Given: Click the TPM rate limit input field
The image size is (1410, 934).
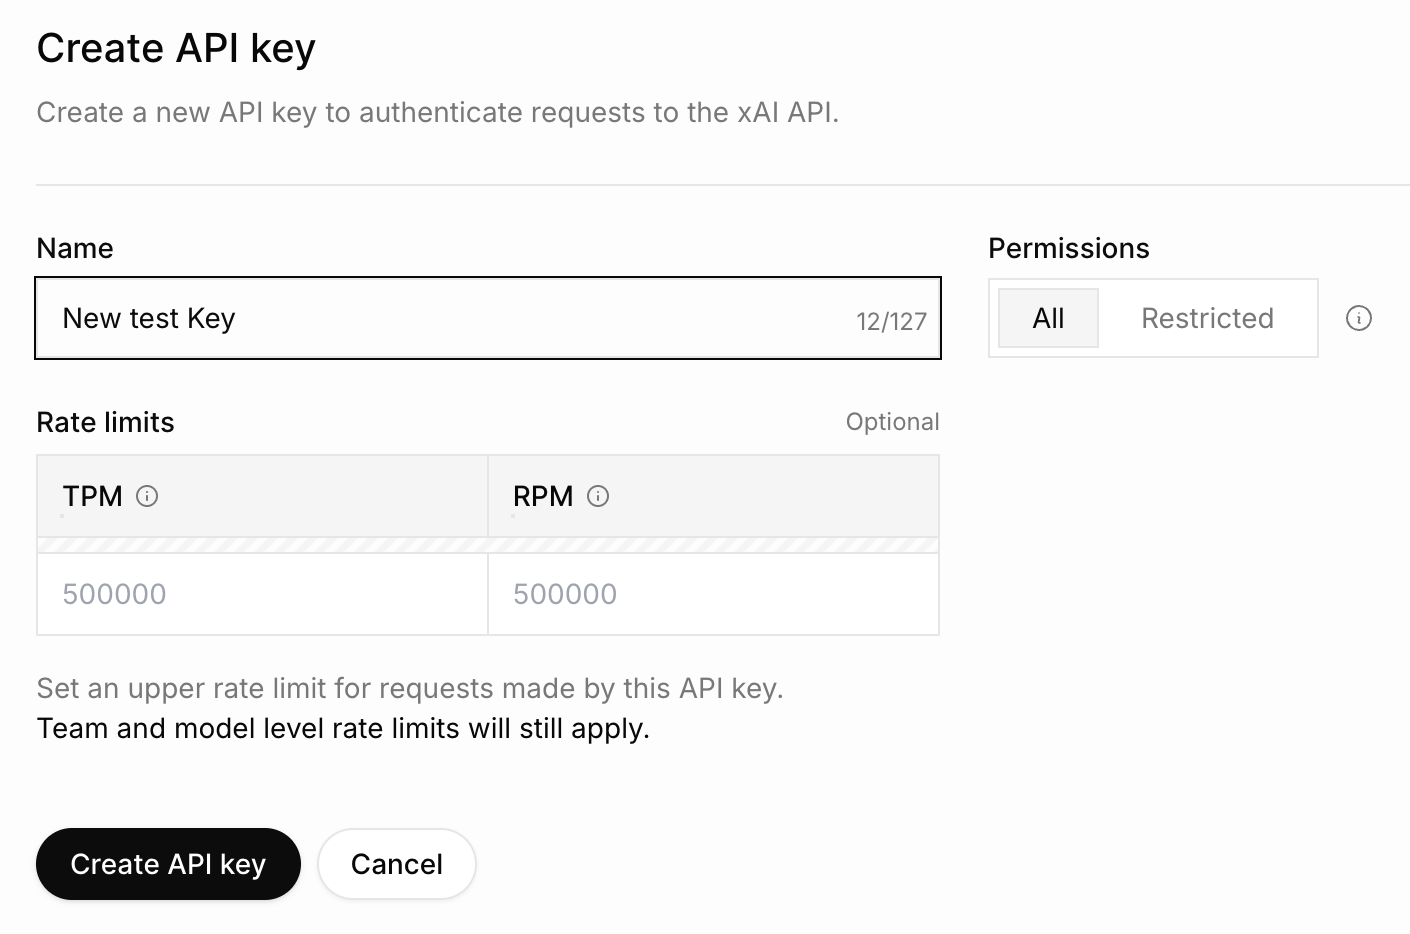Looking at the screenshot, I should click(x=260, y=593).
